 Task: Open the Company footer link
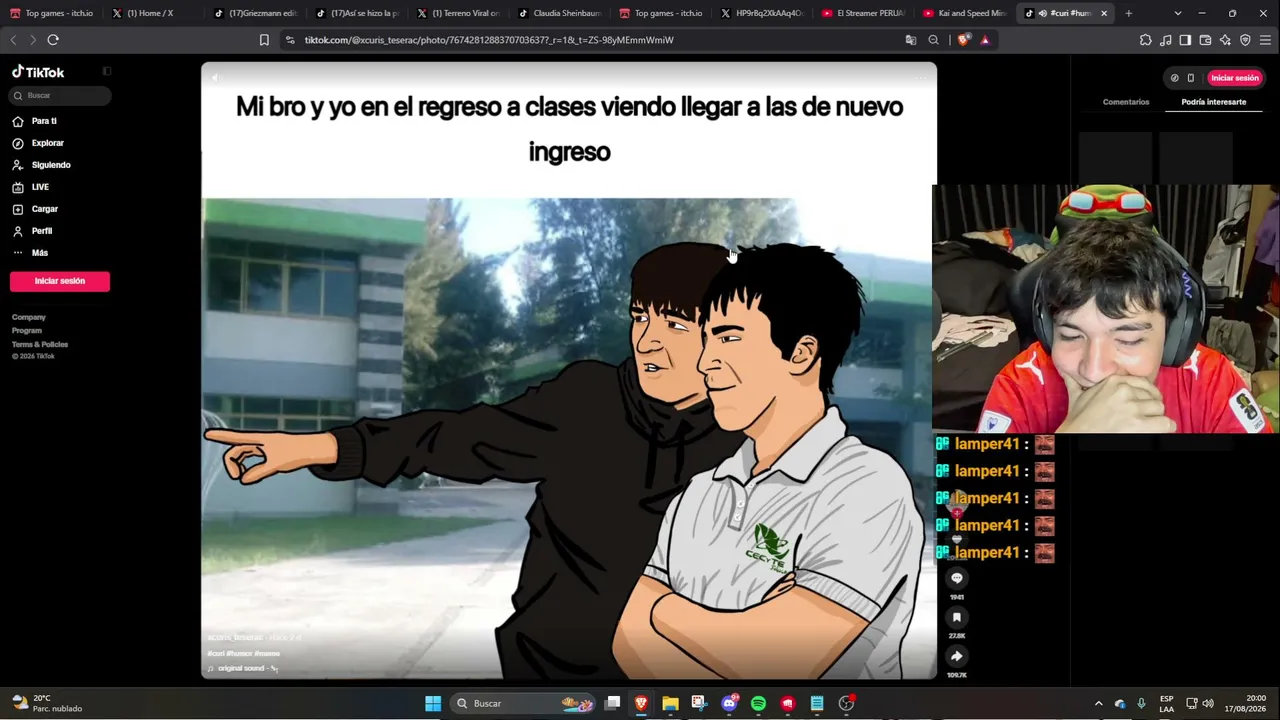29,317
